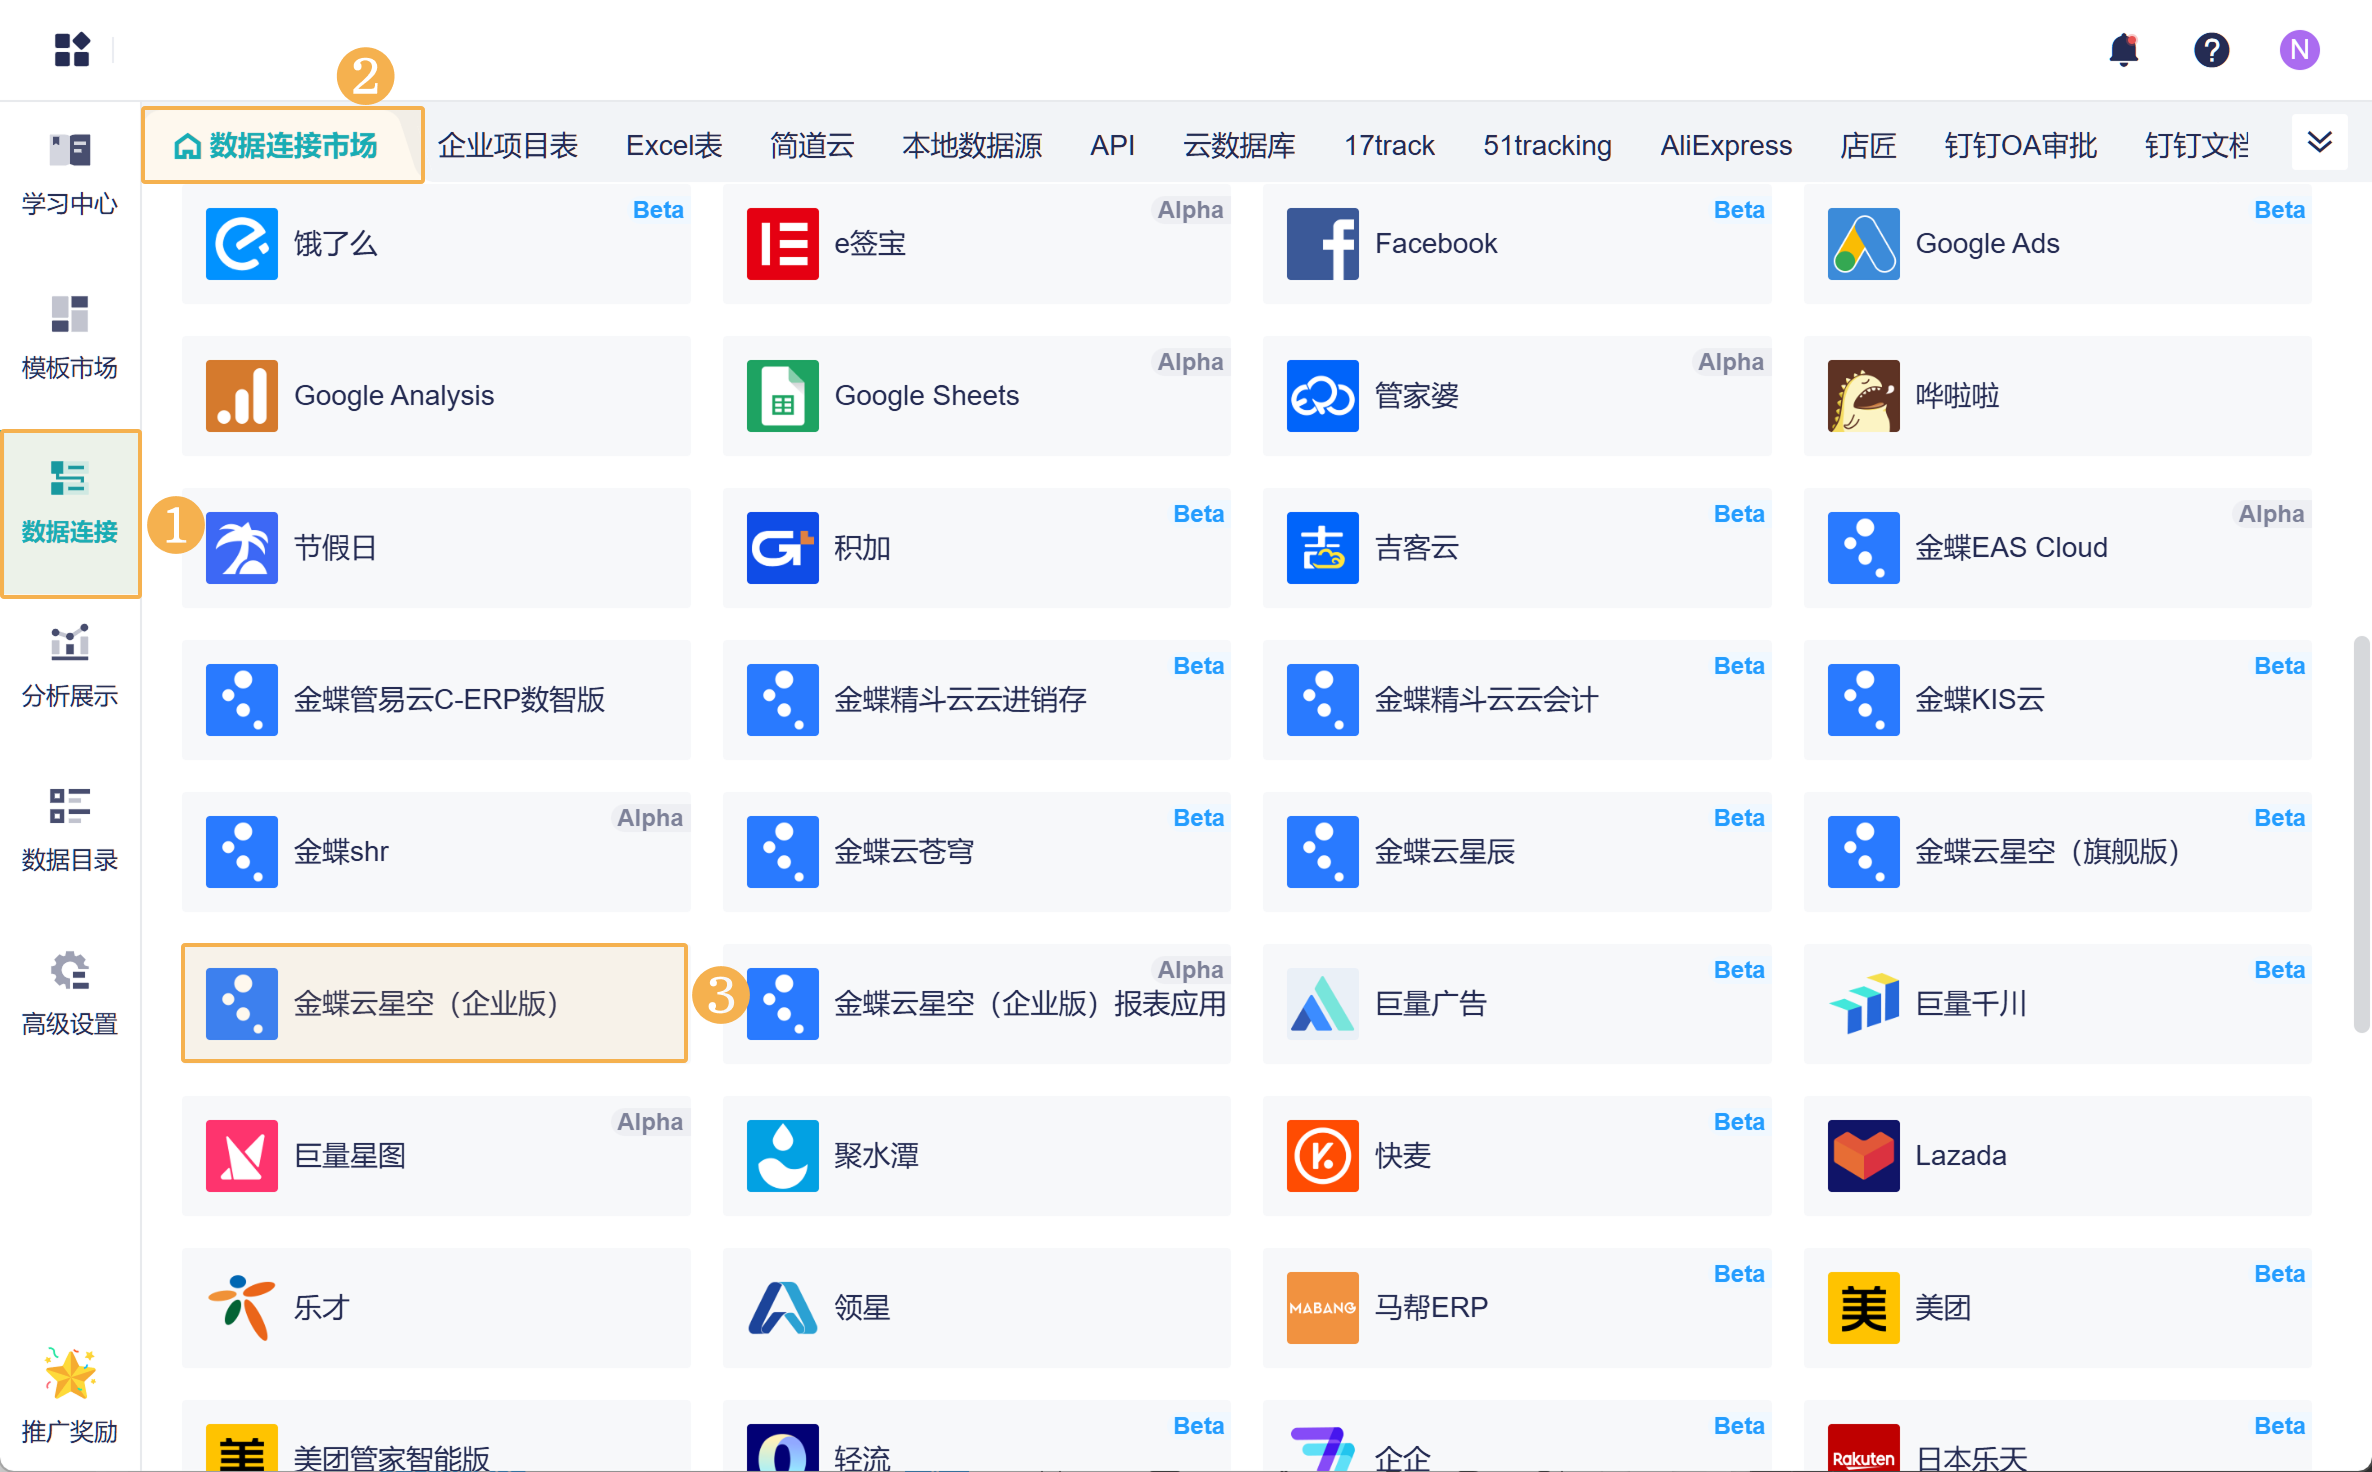Switch to the Excel表 tab
The image size is (2372, 1472).
tap(673, 146)
